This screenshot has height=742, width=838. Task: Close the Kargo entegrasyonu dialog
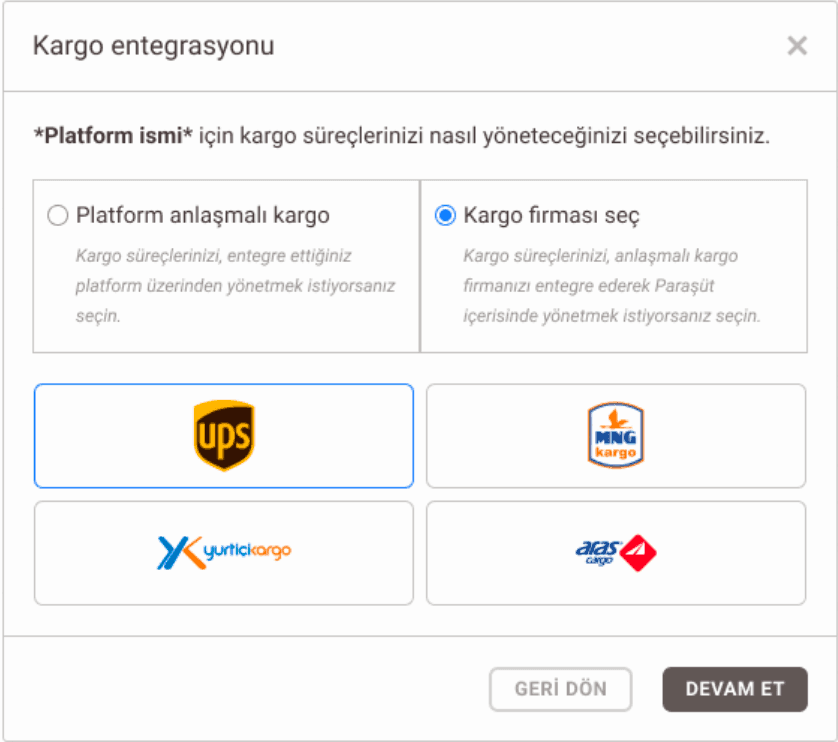(x=797, y=45)
